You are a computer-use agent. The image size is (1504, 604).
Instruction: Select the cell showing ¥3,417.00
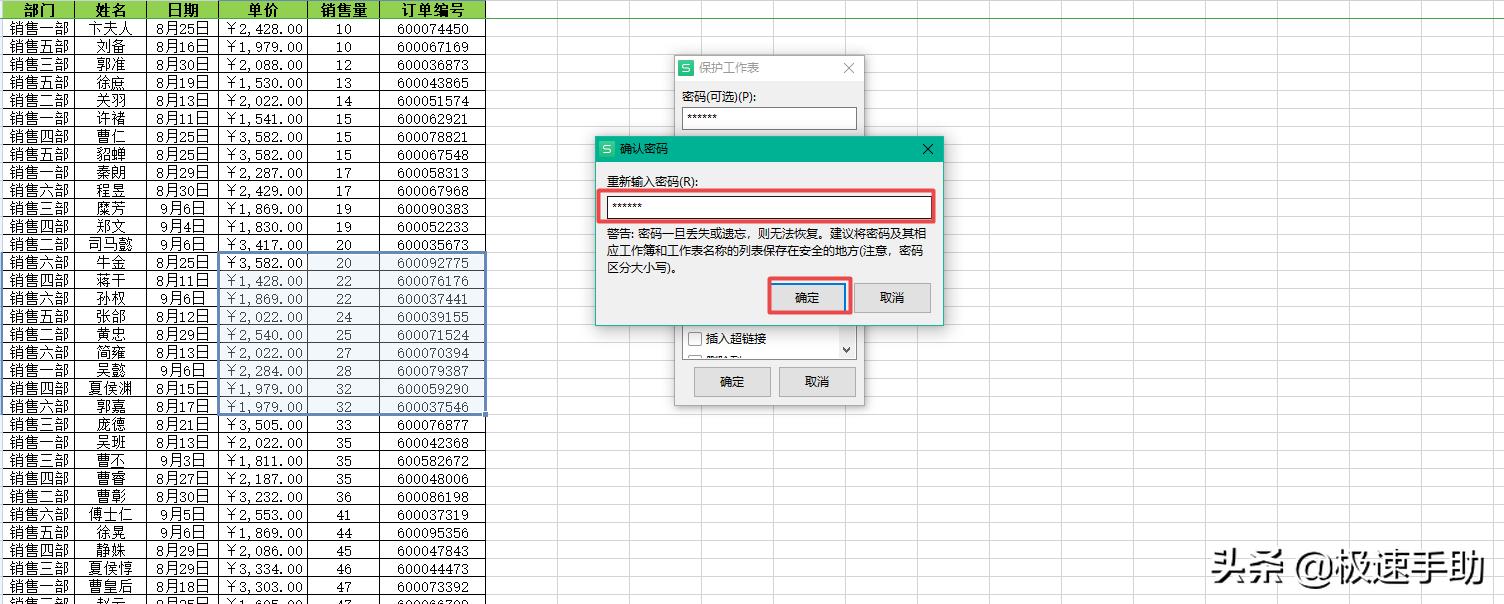[262, 244]
